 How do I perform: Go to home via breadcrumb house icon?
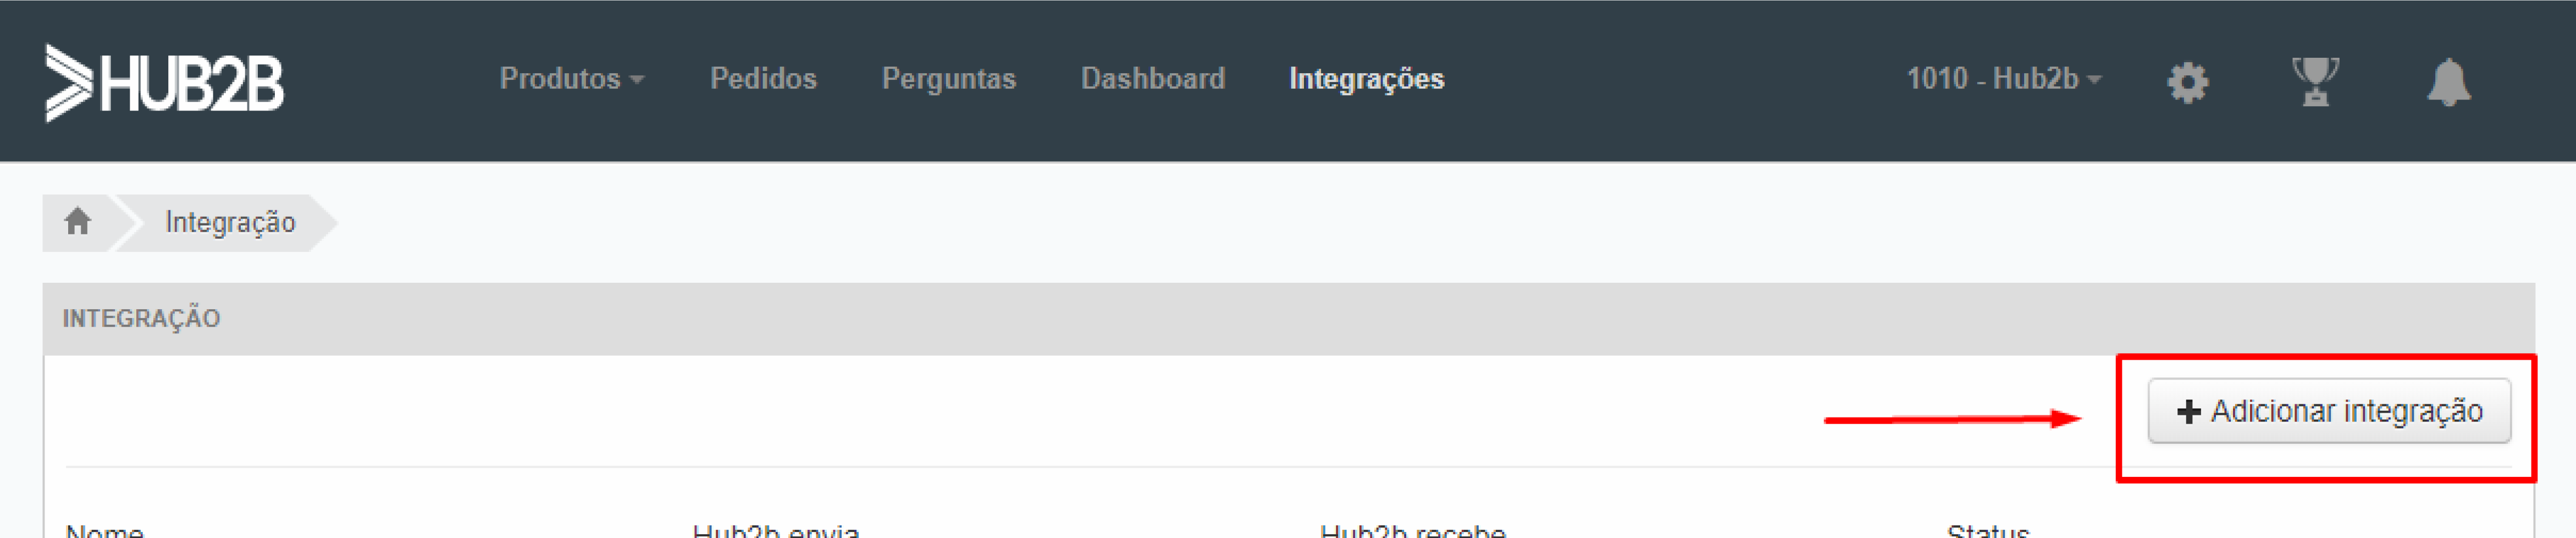[x=78, y=221]
